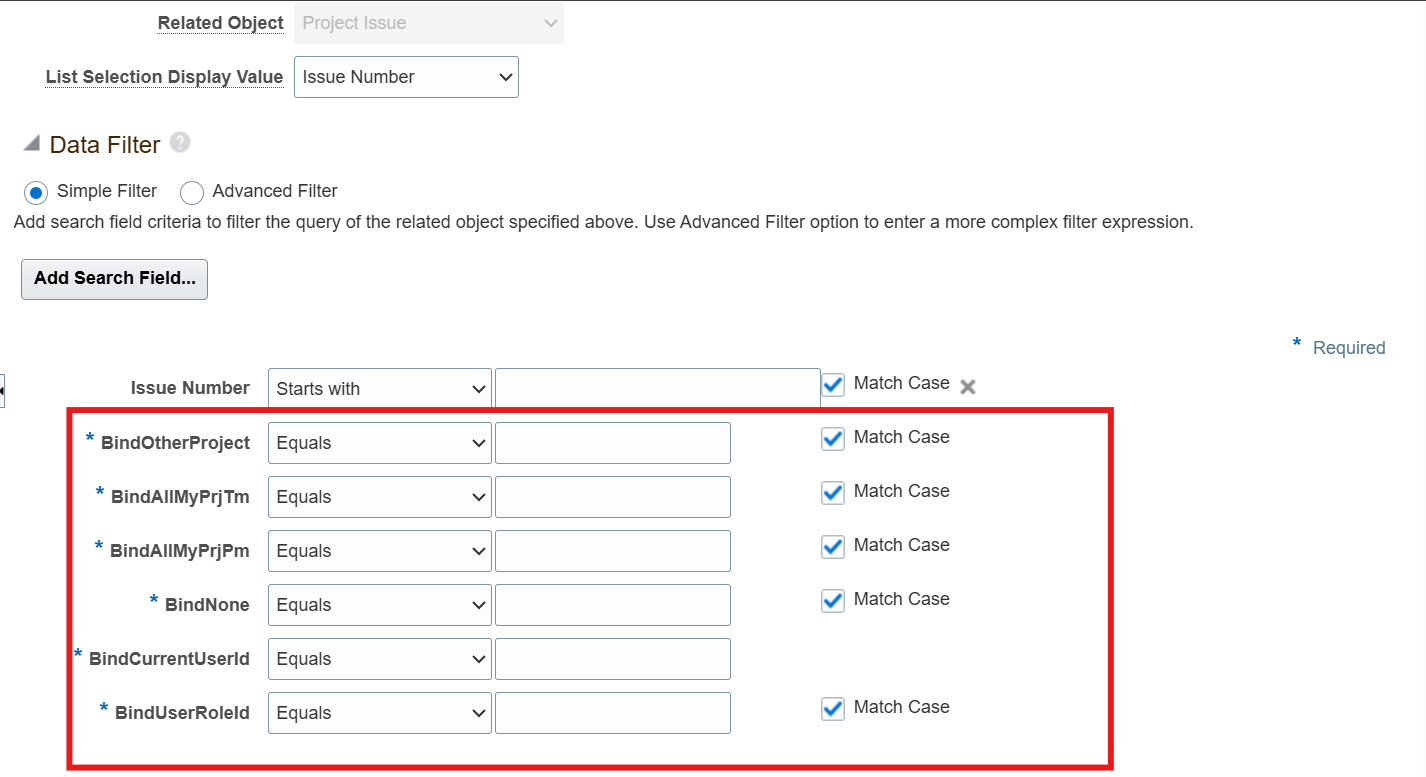The width and height of the screenshot is (1426, 777).
Task: Select the BindAllMyPrjPm value field
Action: (613, 551)
